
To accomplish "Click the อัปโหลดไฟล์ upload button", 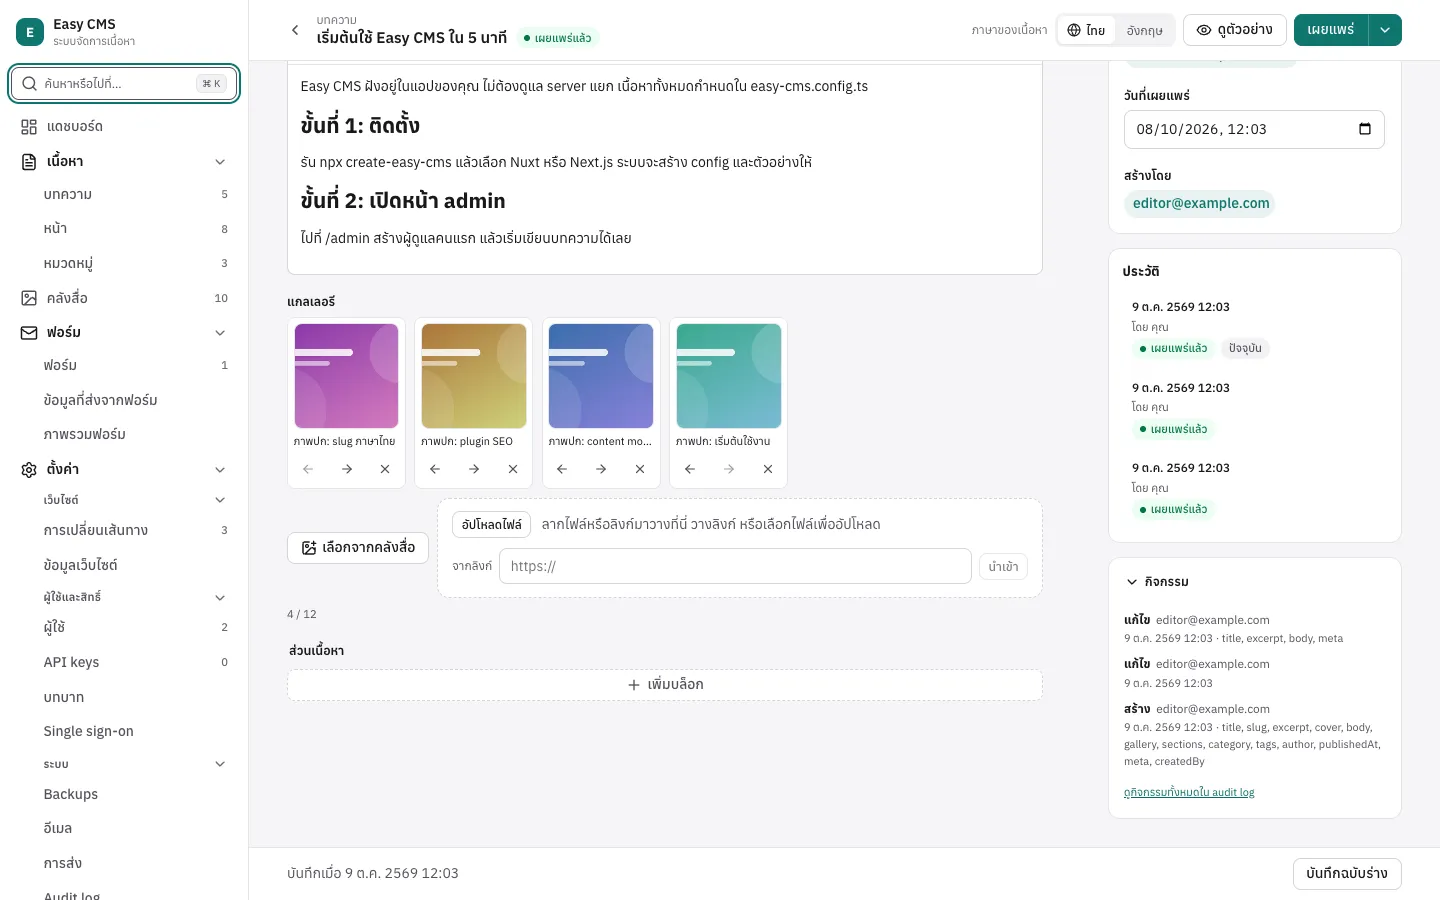I will (x=492, y=524).
